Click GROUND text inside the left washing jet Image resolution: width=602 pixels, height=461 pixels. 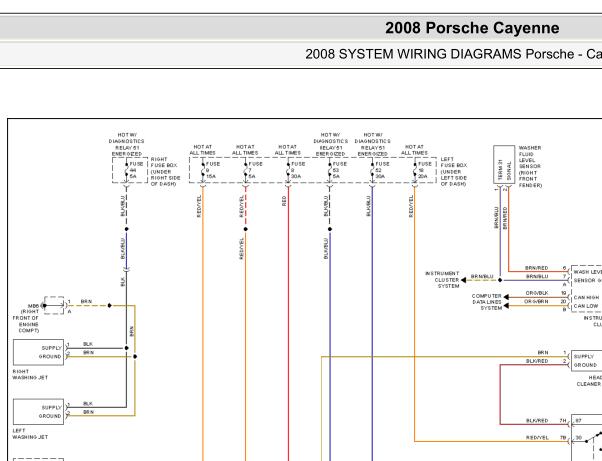pos(50,416)
